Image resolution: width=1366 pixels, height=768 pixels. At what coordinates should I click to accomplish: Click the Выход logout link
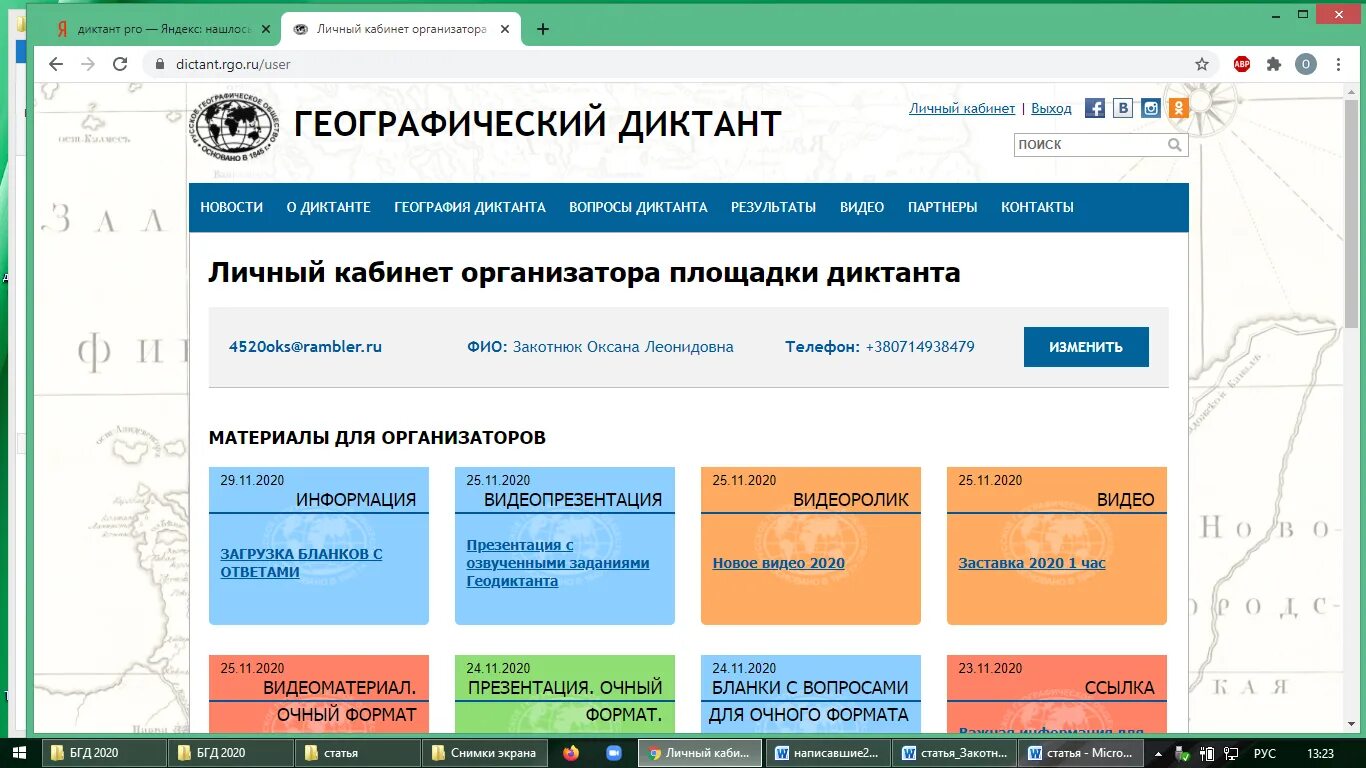click(1051, 108)
